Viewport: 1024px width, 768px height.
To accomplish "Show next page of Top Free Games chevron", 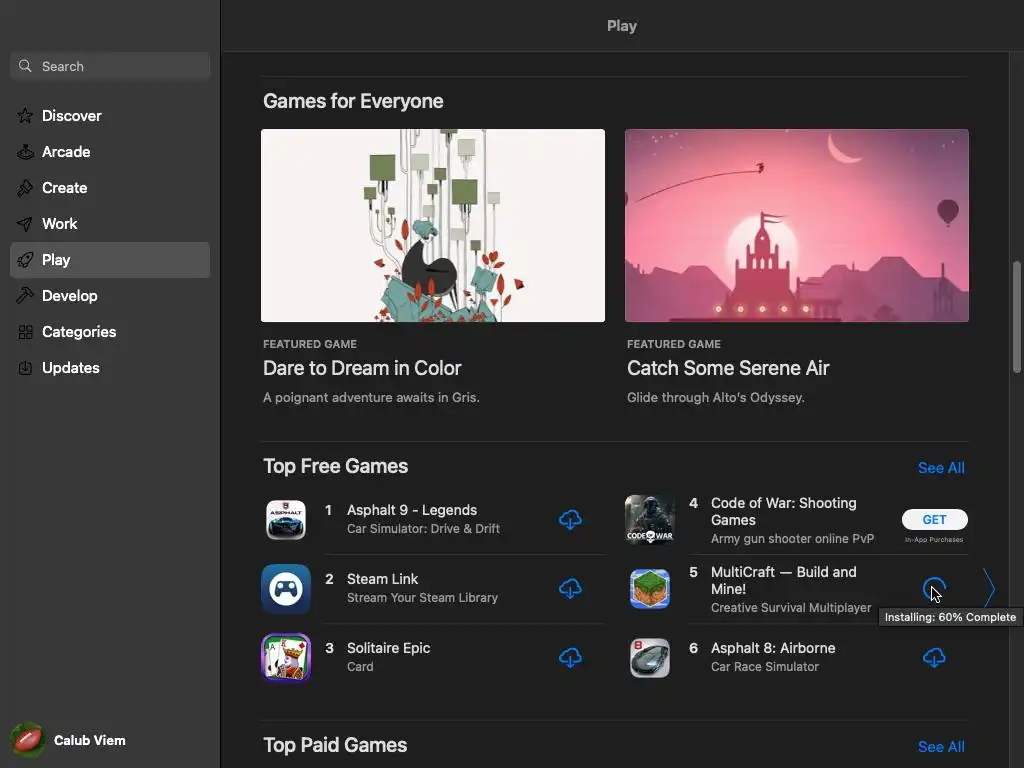I will [x=989, y=589].
